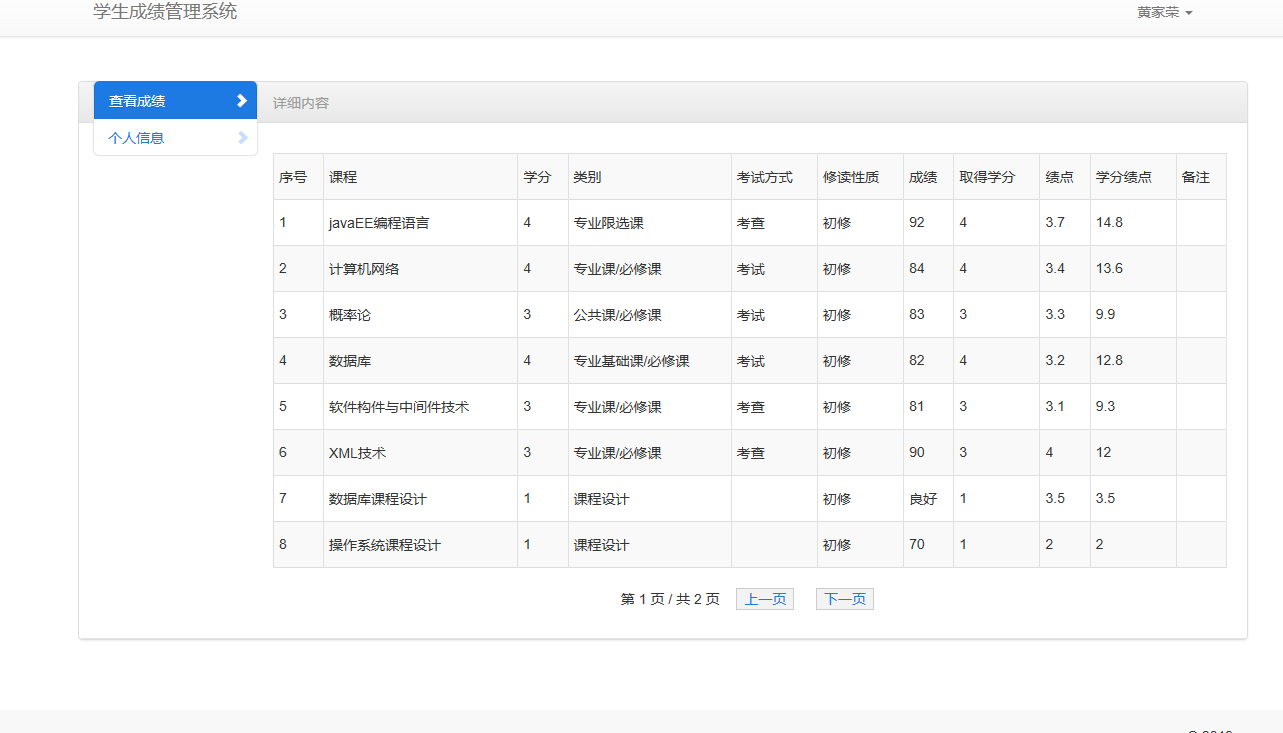This screenshot has width=1283, height=733.
Task: Select the javaEE编程语言 course name
Action: tap(378, 222)
